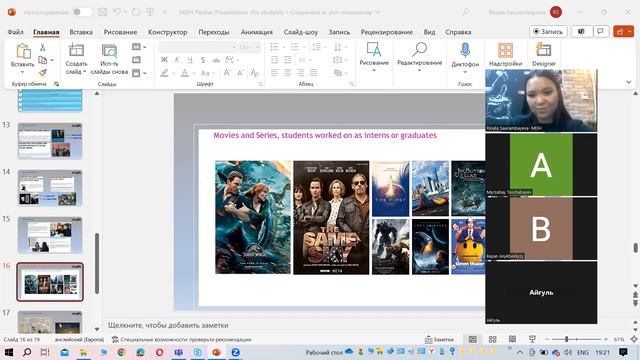640x360 pixels.
Task: Open the Редактирование dropdown
Action: coord(420,57)
